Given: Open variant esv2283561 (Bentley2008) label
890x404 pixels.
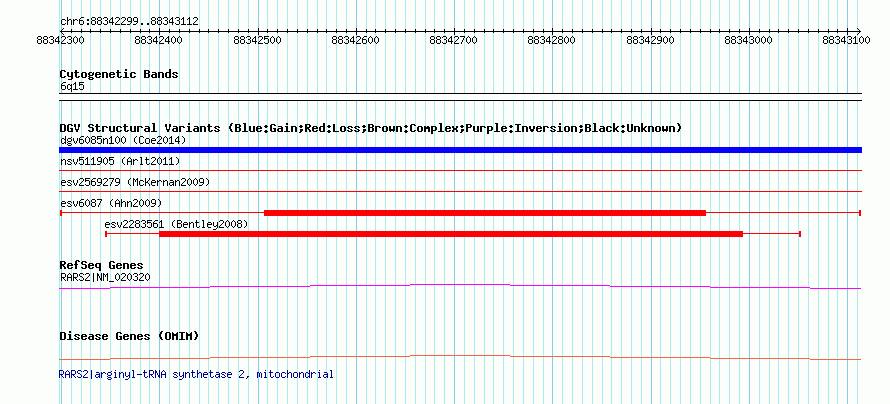Looking at the screenshot, I should pos(177,224).
